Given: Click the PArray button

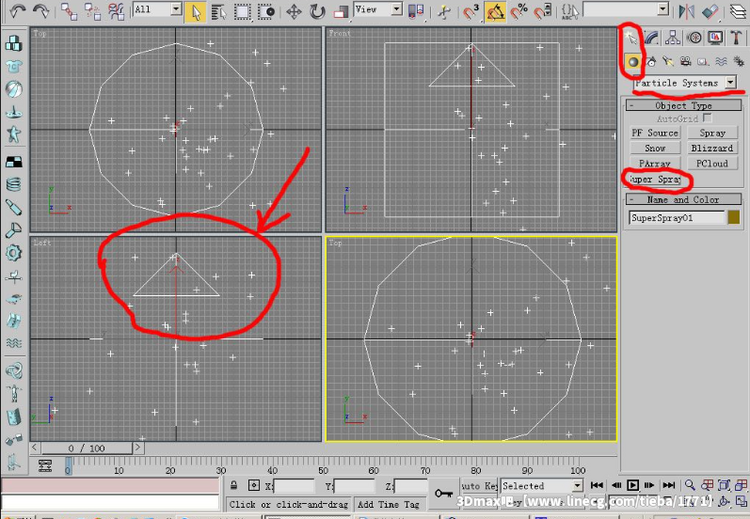Looking at the screenshot, I should [x=655, y=164].
